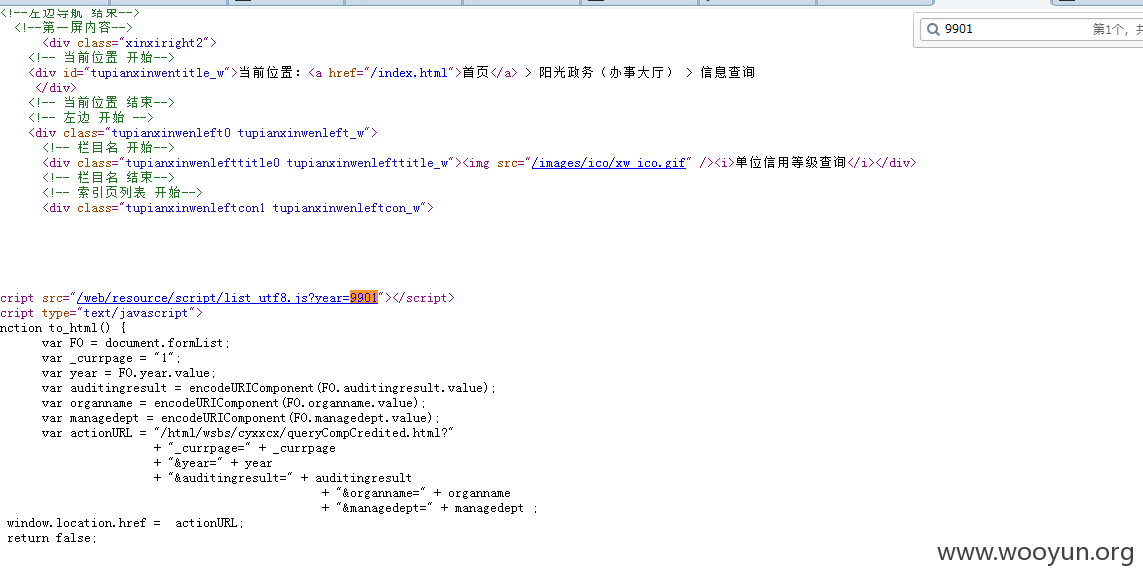Click the line var _currpage = "1"
The width and height of the screenshot is (1143, 581).
[112, 358]
